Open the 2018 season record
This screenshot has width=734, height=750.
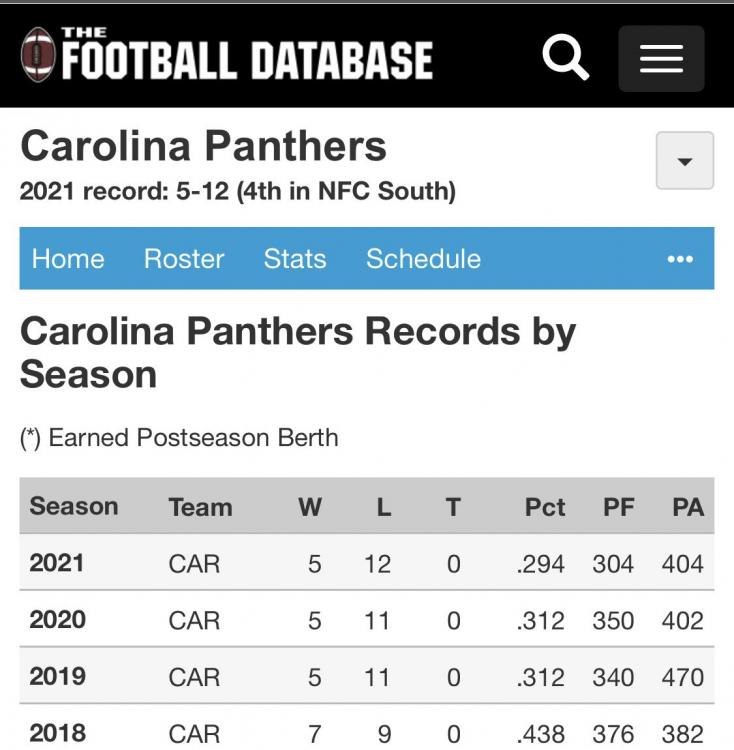57,733
